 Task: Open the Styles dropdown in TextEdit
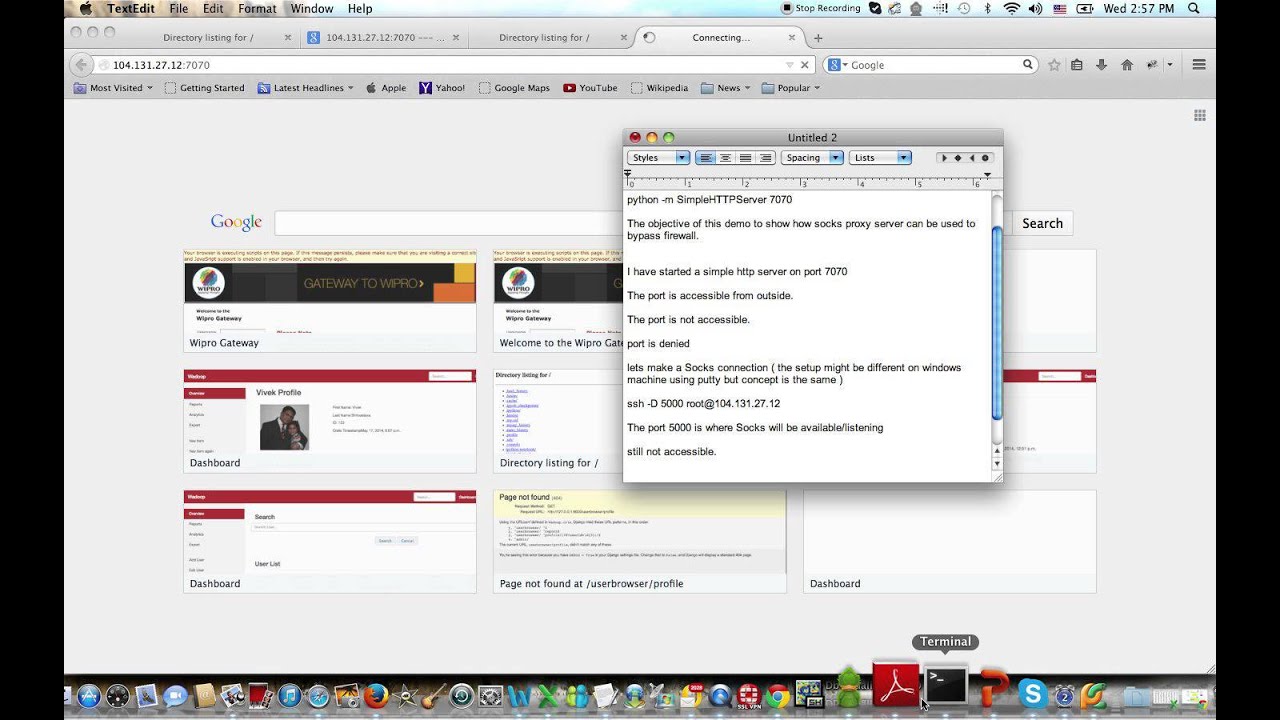(658, 158)
